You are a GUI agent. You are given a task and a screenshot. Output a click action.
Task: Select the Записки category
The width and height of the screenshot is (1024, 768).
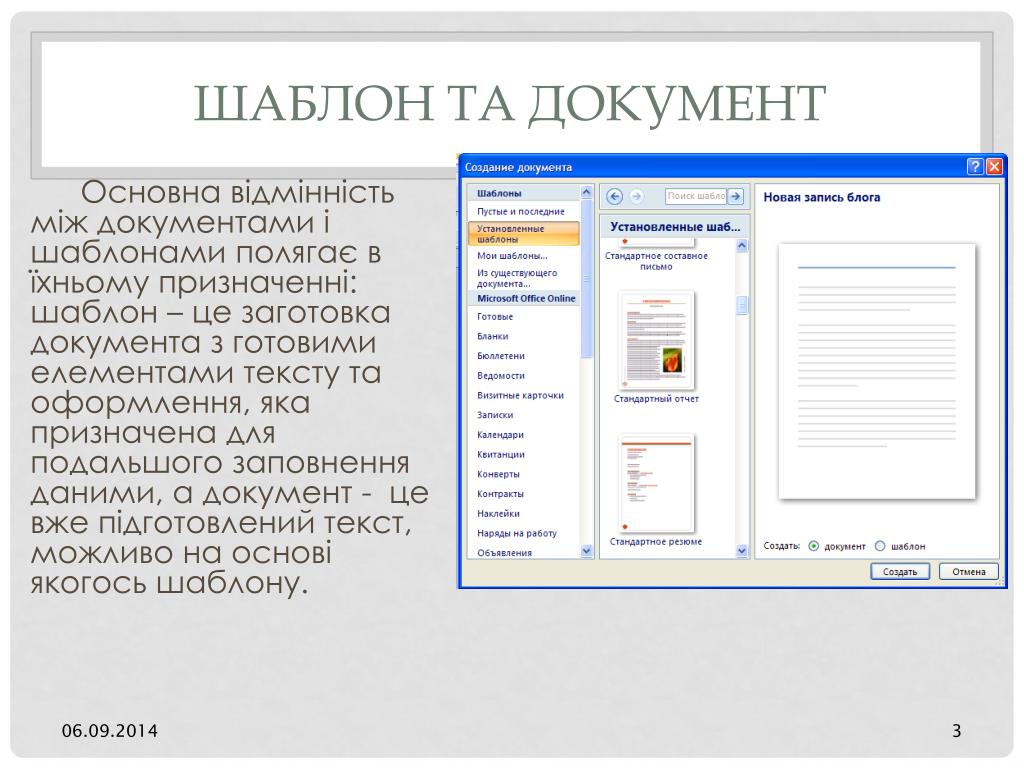[495, 415]
